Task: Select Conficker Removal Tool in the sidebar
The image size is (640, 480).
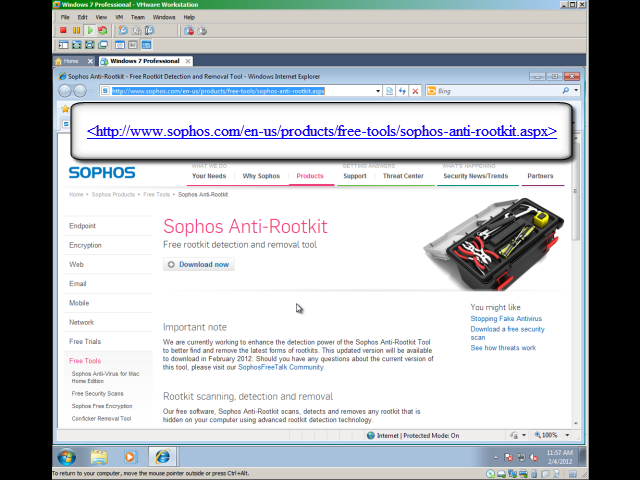Action: point(101,419)
